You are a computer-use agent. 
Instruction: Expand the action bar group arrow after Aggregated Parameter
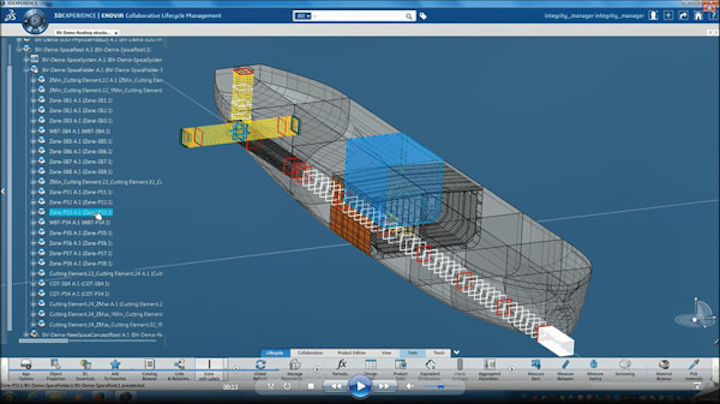[512, 369]
